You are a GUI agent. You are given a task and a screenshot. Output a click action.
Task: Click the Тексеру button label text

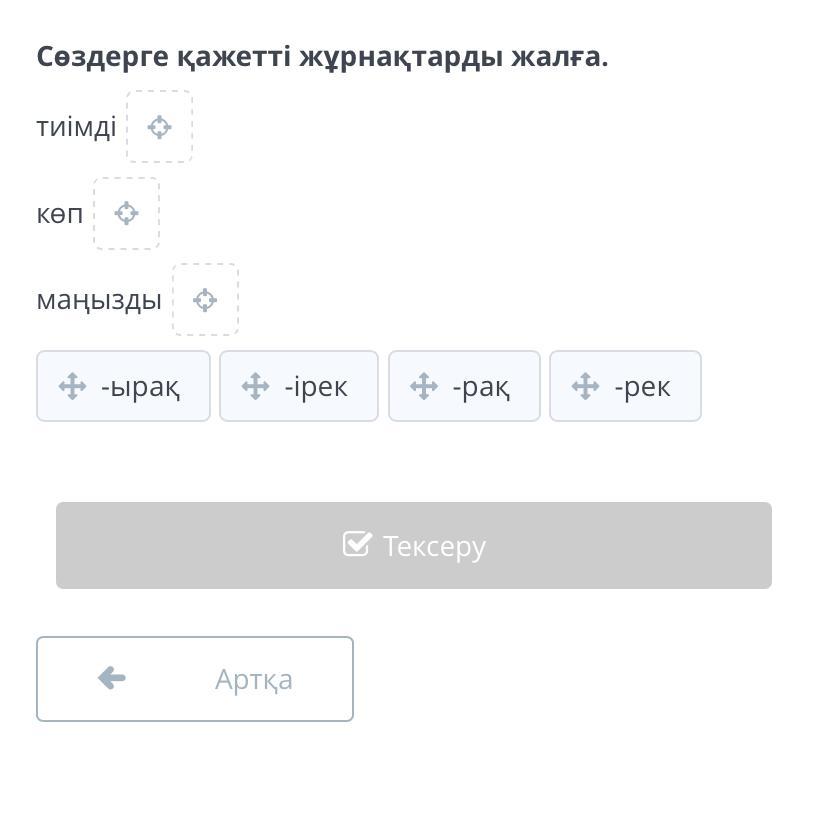point(434,546)
